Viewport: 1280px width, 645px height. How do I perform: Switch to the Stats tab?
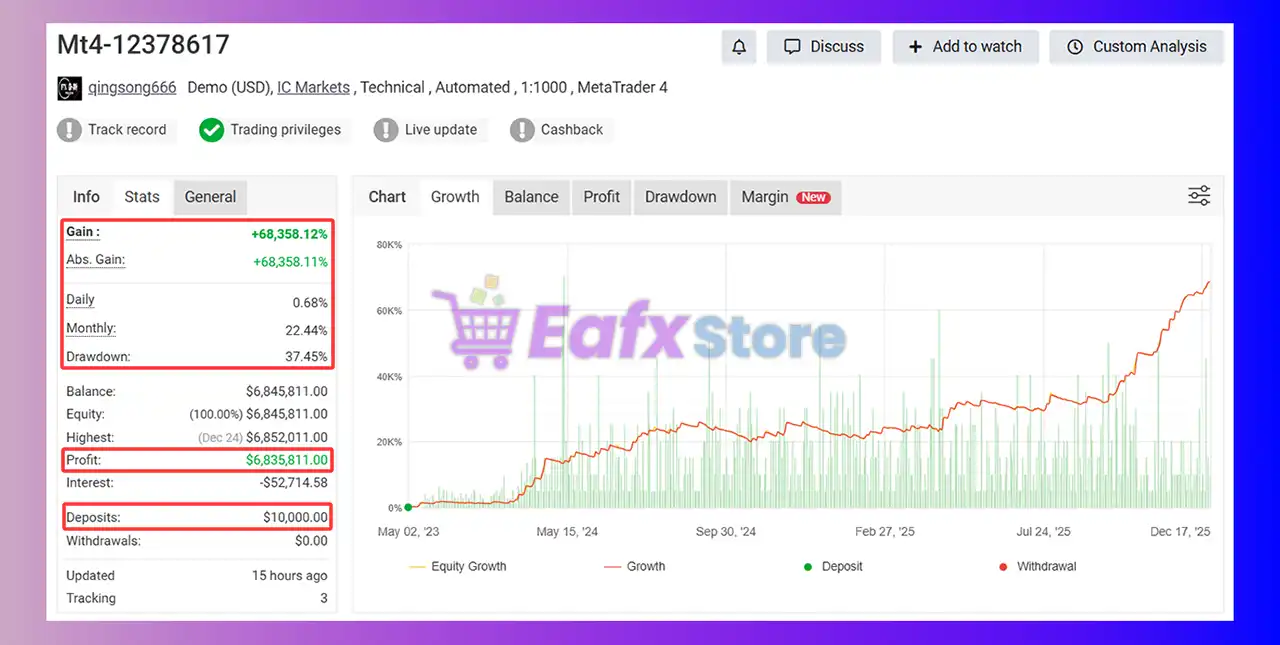142,197
